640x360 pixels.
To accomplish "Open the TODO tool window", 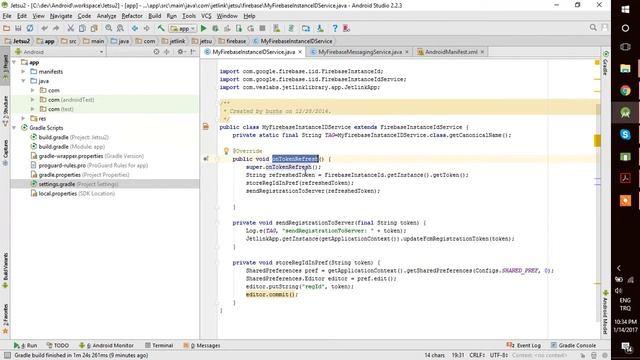I will [x=58, y=345].
